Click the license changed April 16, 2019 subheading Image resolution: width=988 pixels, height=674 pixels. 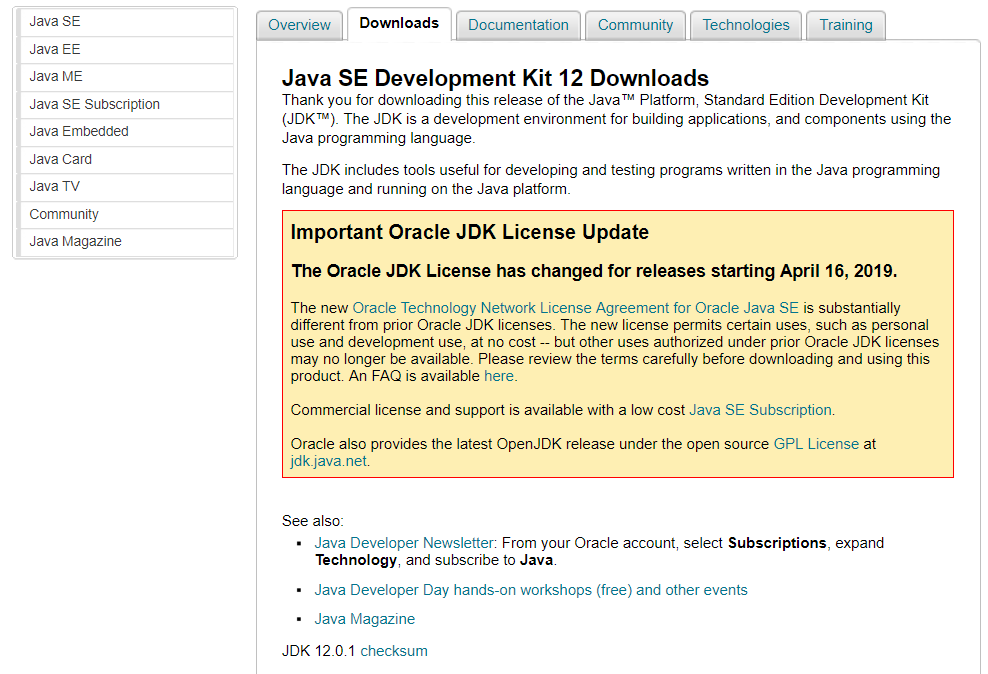click(594, 271)
